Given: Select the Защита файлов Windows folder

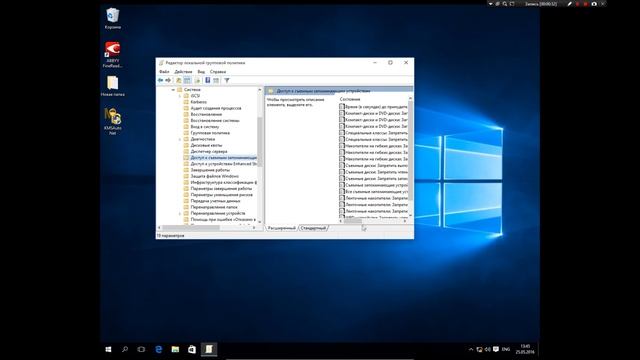Looking at the screenshot, I should (x=214, y=176).
